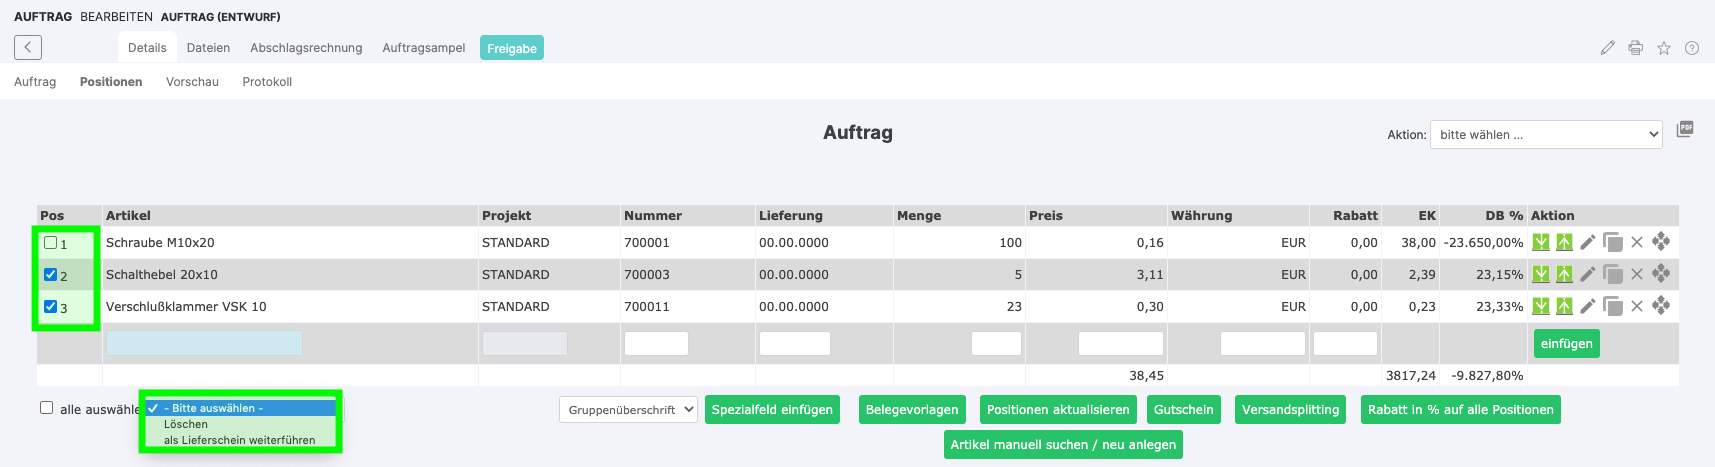Click the Artikel input field in new row
1715x467 pixels.
pos(204,343)
